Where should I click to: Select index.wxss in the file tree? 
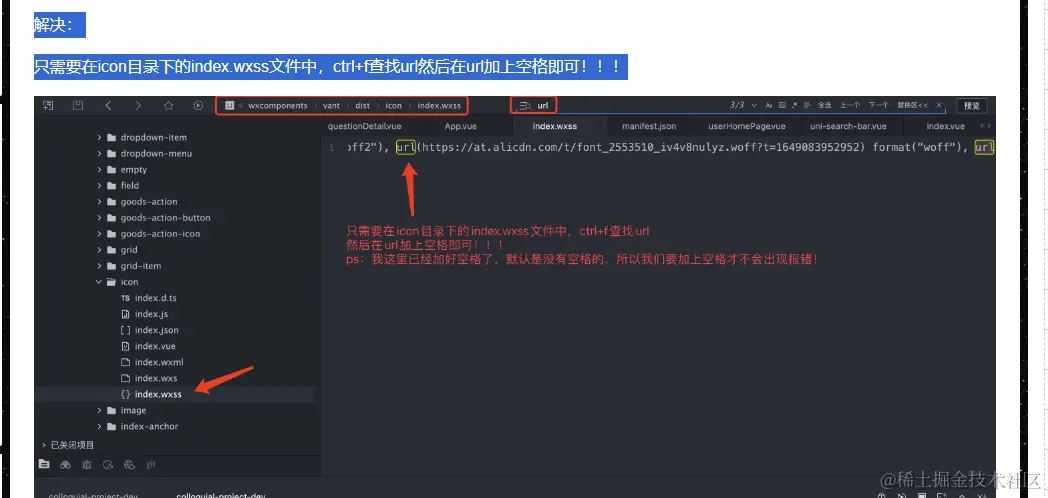coord(158,394)
